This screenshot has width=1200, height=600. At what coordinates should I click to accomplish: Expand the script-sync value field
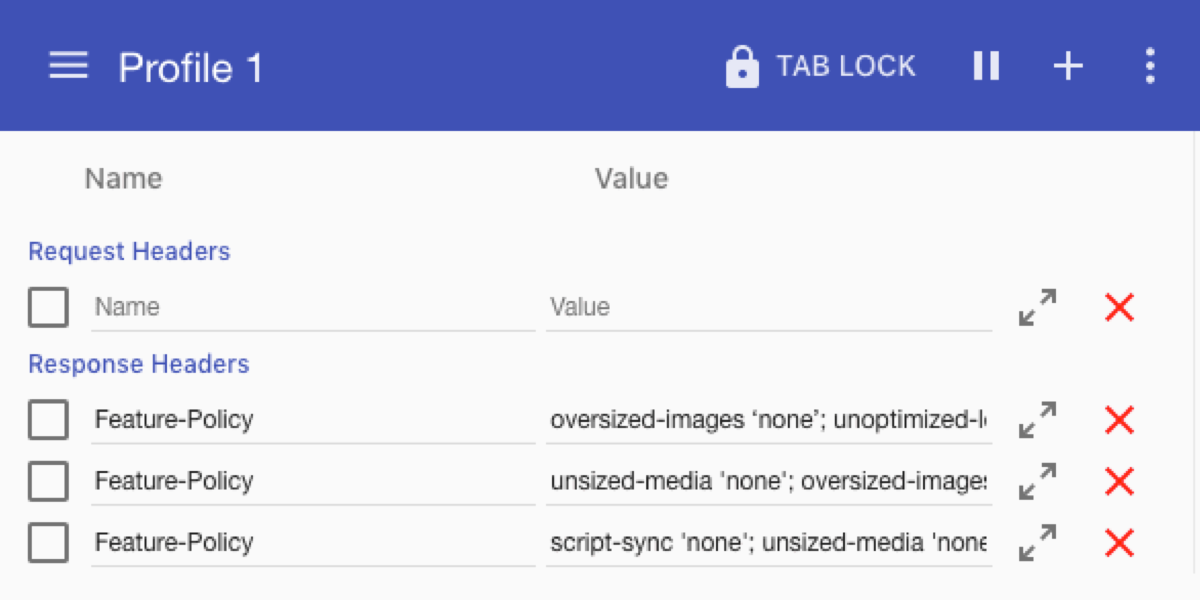click(x=1037, y=543)
